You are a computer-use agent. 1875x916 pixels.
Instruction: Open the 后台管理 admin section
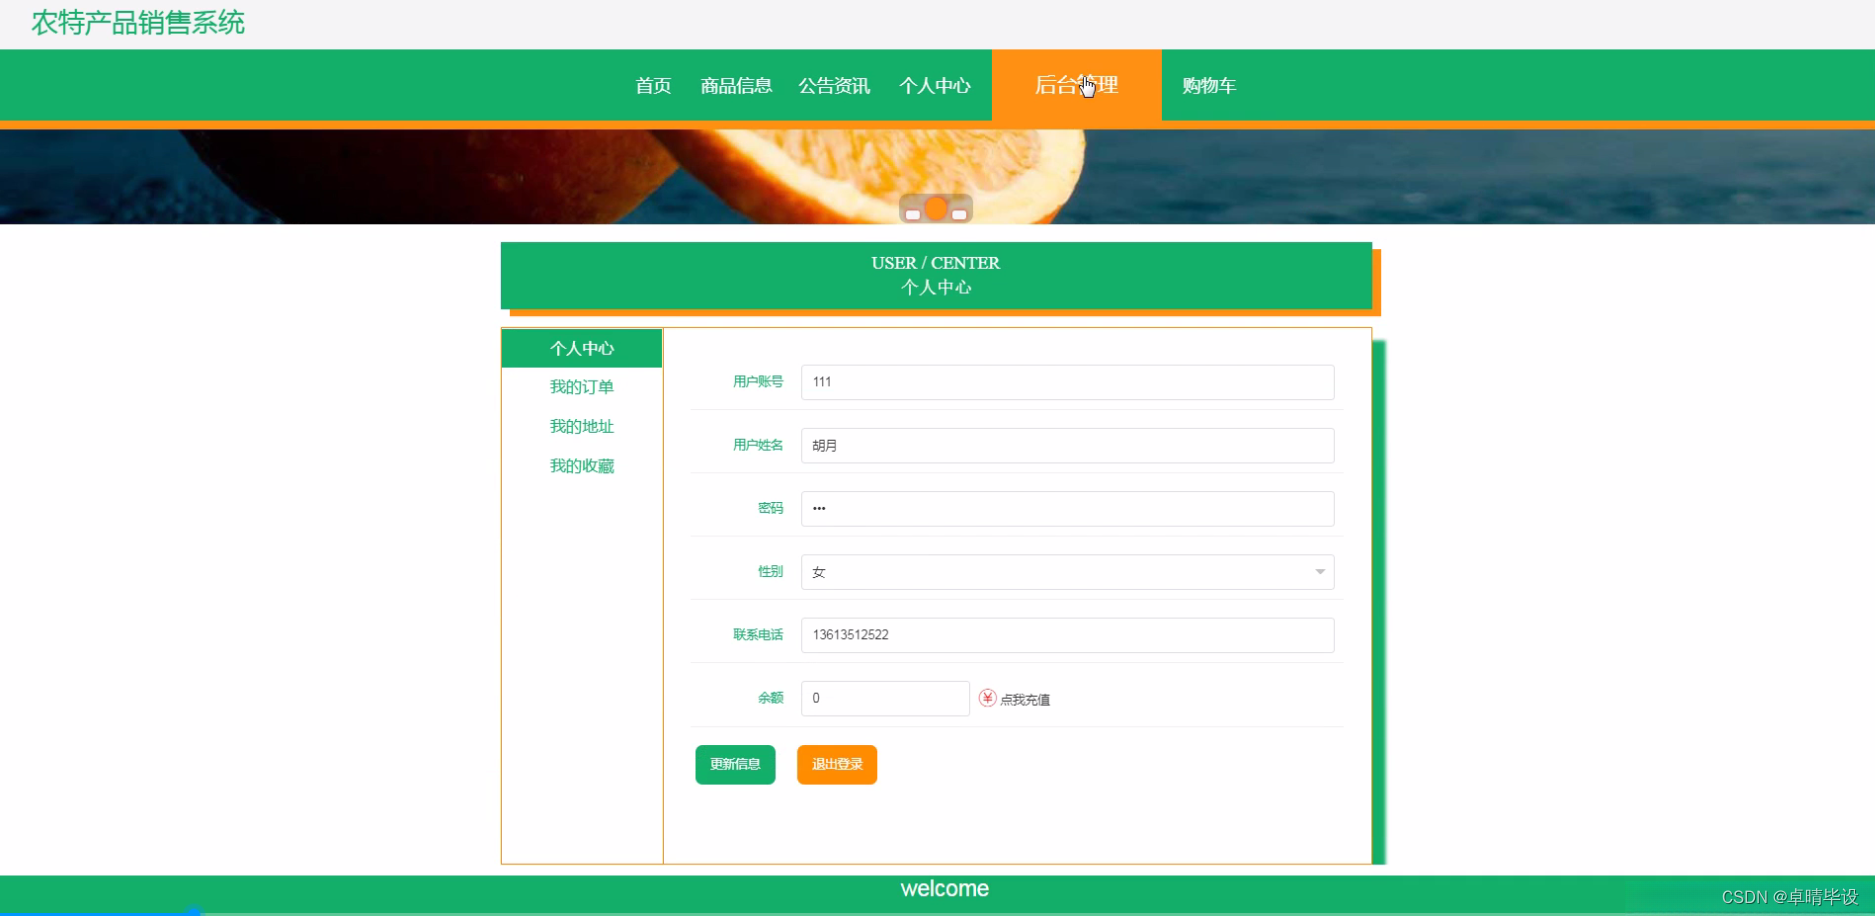(1076, 86)
